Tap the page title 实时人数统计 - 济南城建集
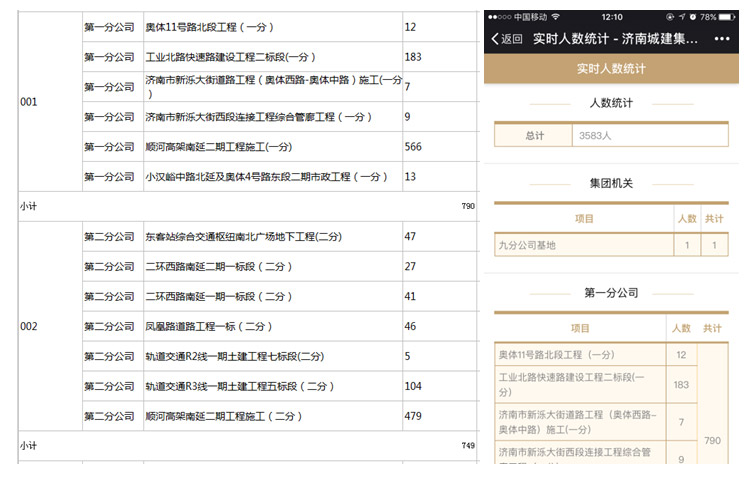 tap(615, 39)
